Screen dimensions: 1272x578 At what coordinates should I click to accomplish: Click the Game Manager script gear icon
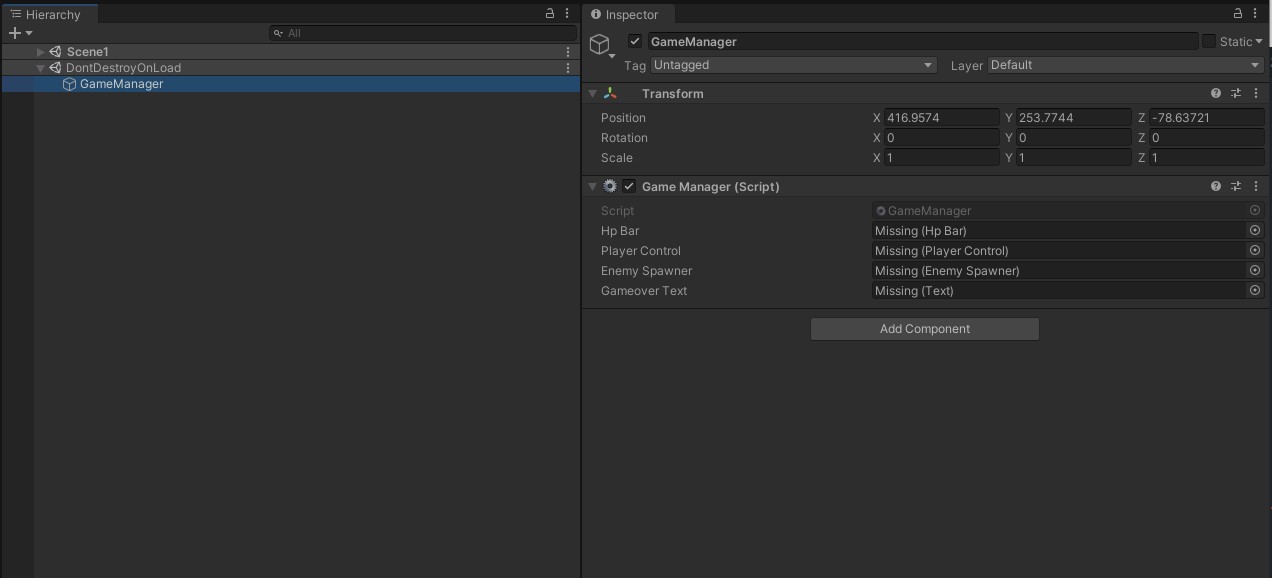click(x=610, y=186)
